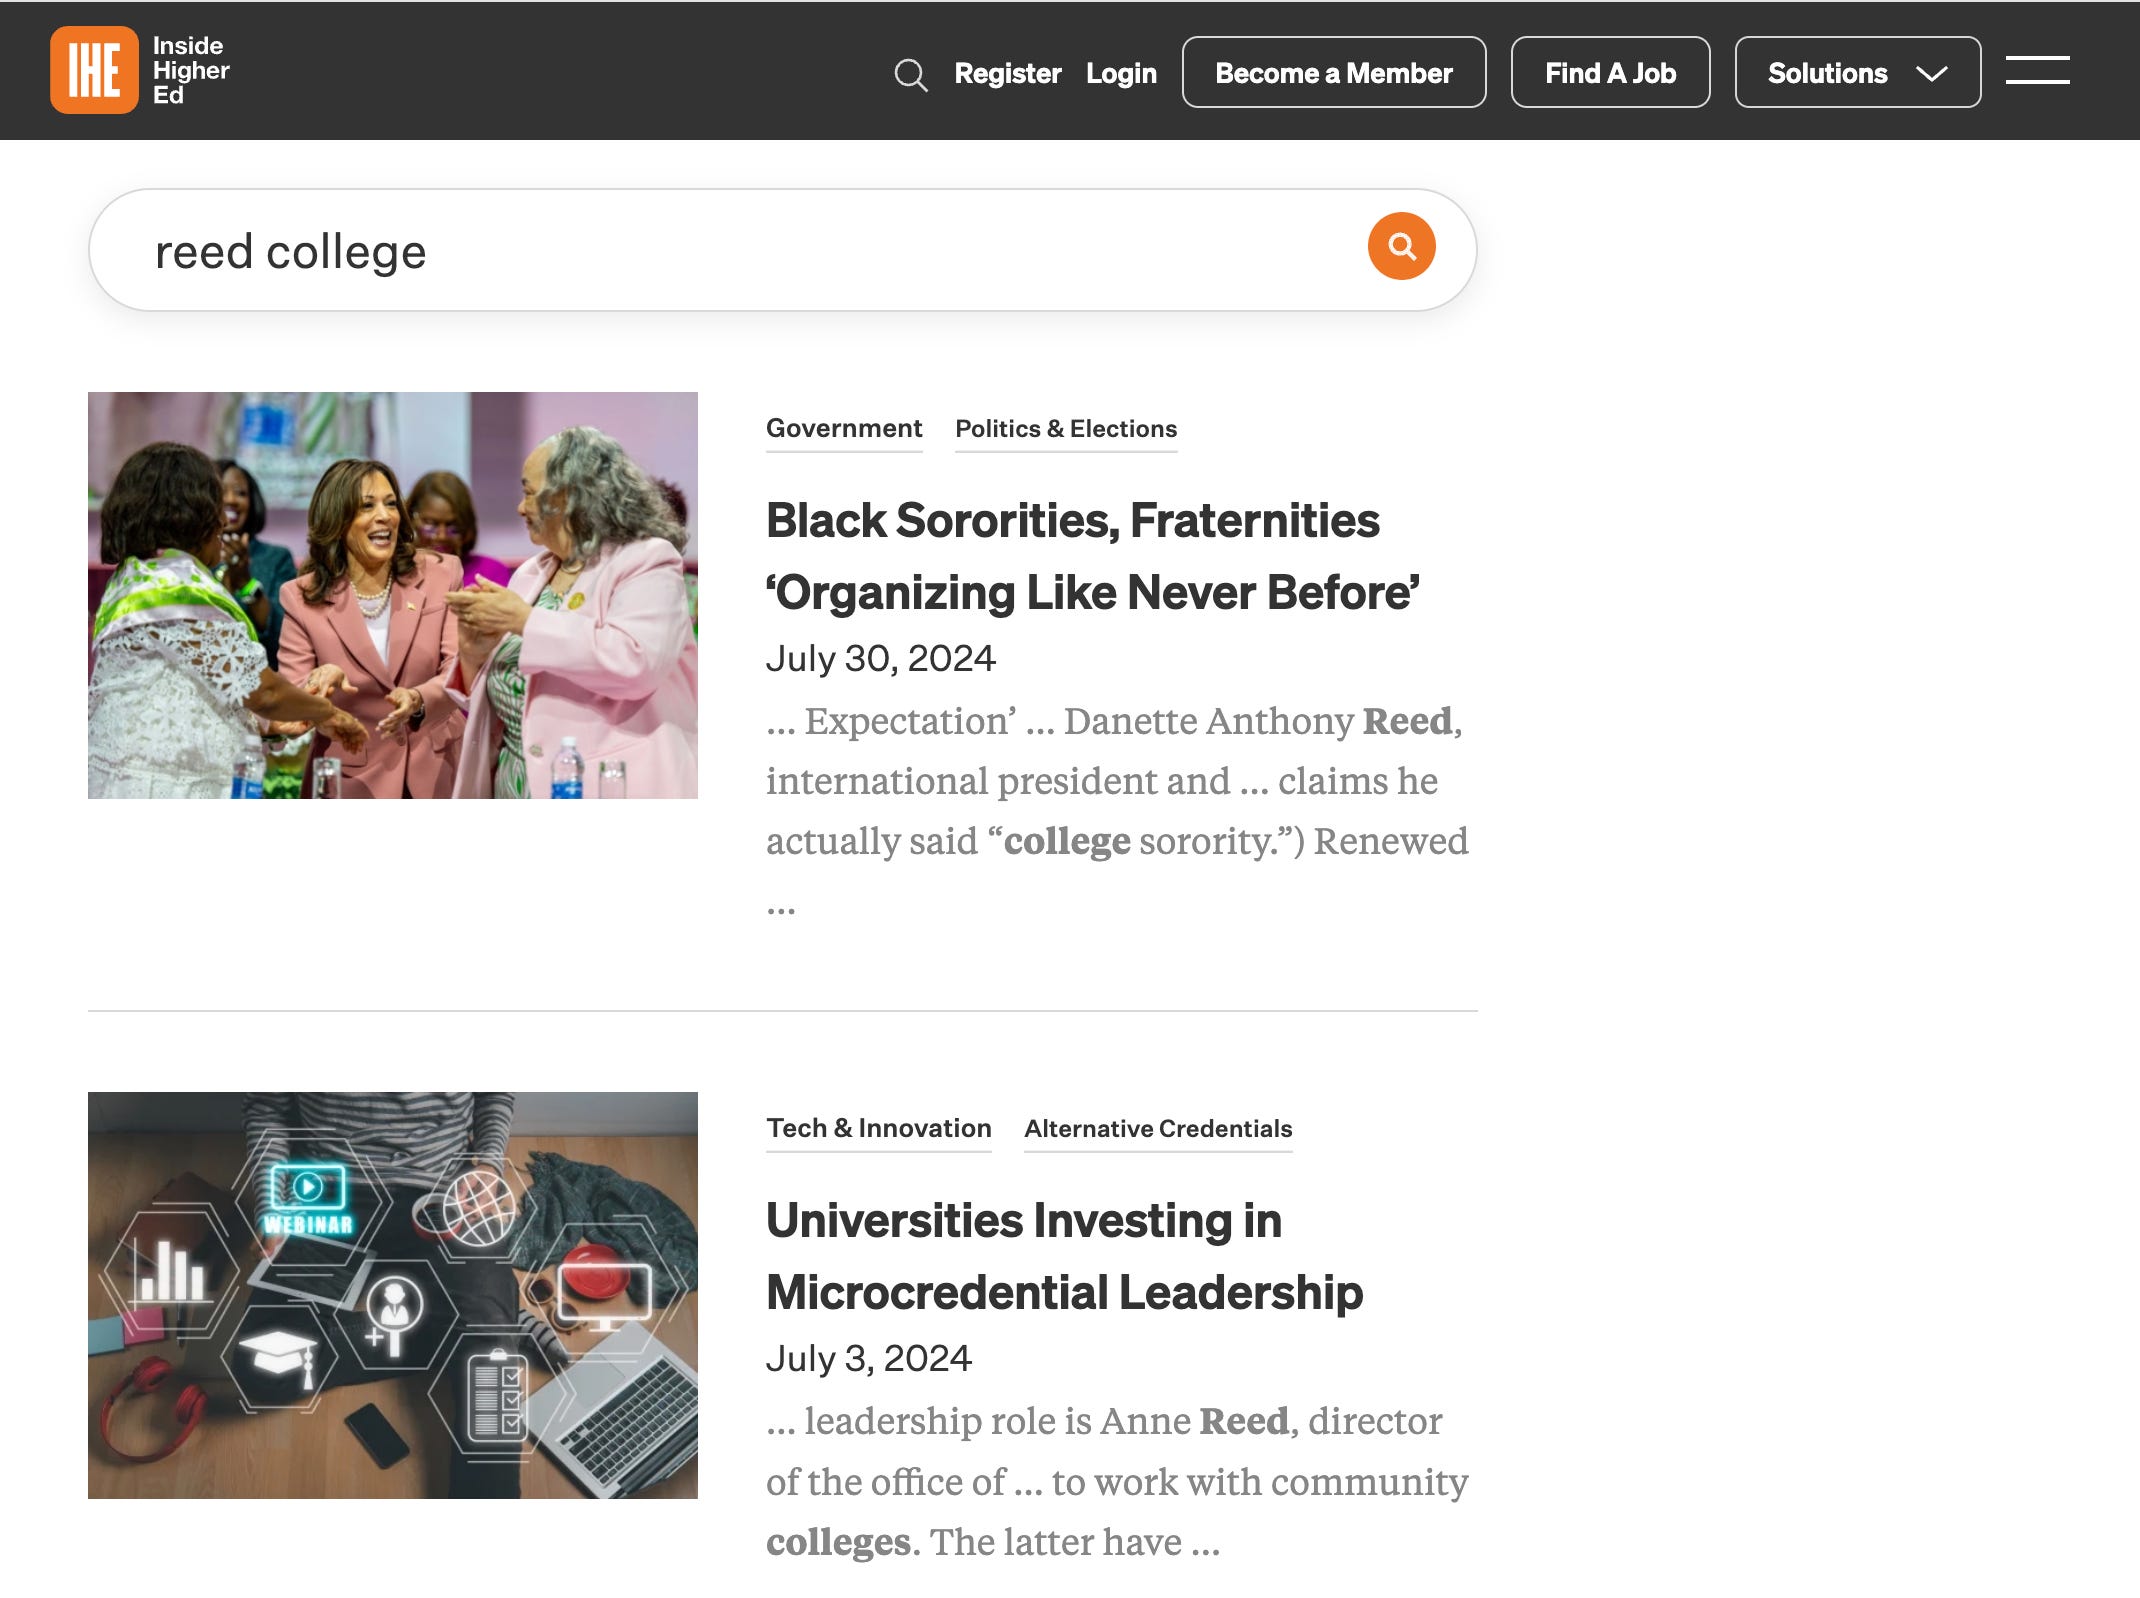Click the 'July 3, 2024' date text

[868, 1358]
